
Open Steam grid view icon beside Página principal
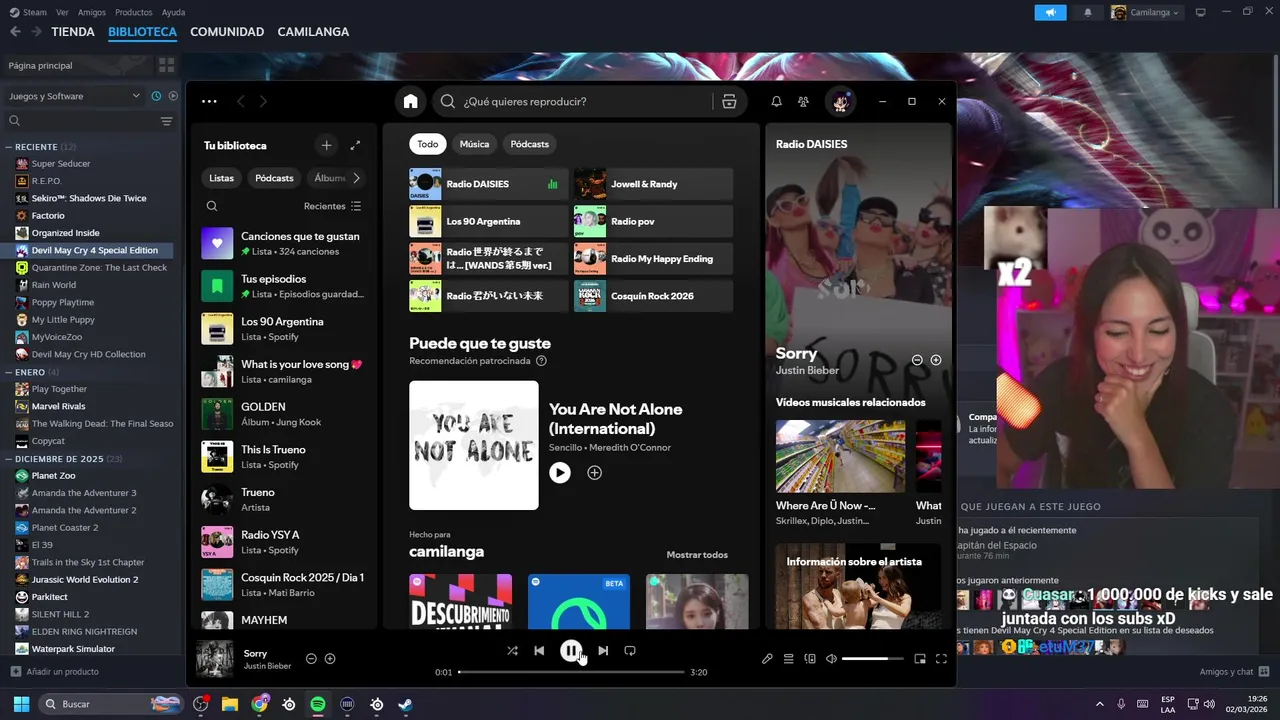[x=166, y=65]
